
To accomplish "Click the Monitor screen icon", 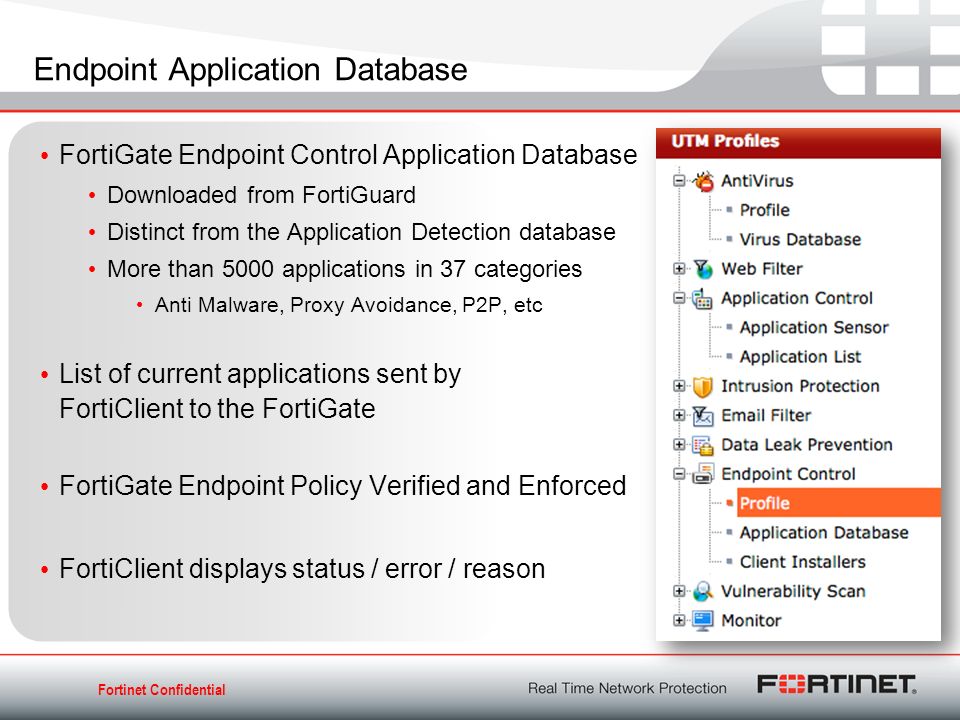I will tap(703, 621).
